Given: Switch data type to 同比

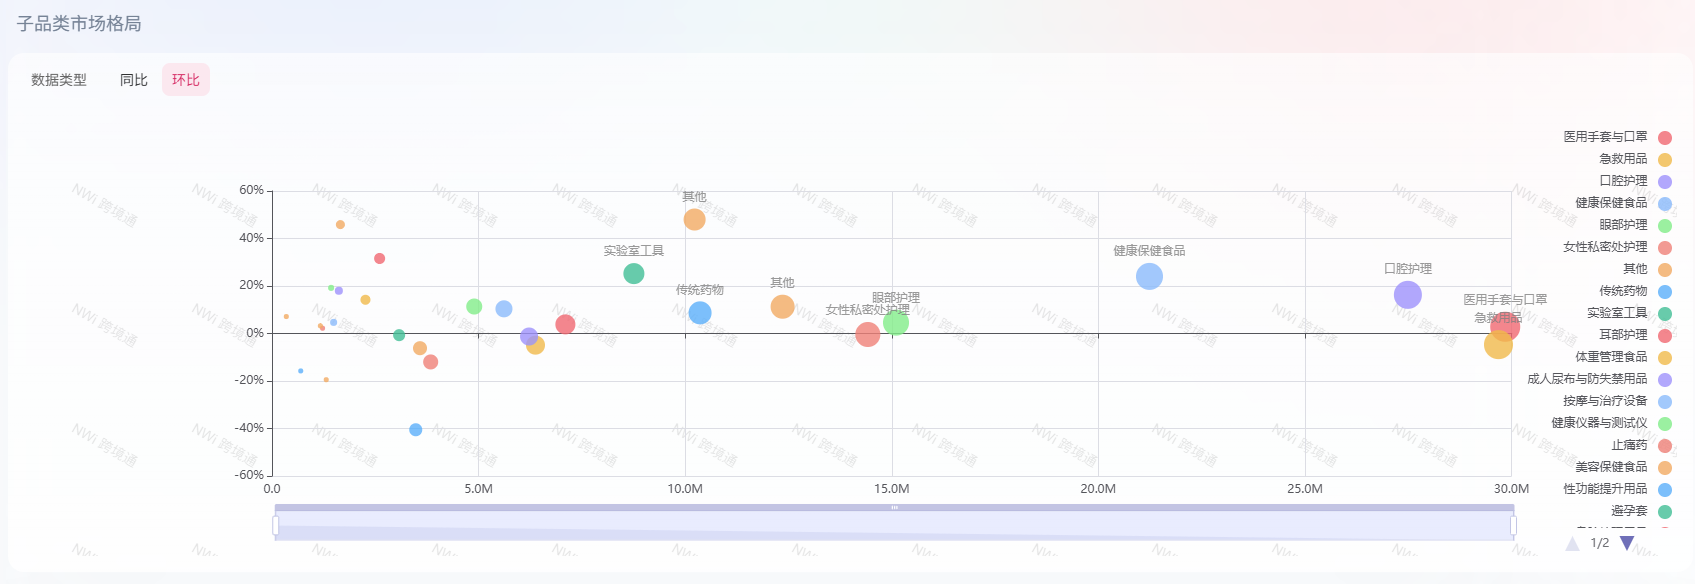Looking at the screenshot, I should 133,80.
